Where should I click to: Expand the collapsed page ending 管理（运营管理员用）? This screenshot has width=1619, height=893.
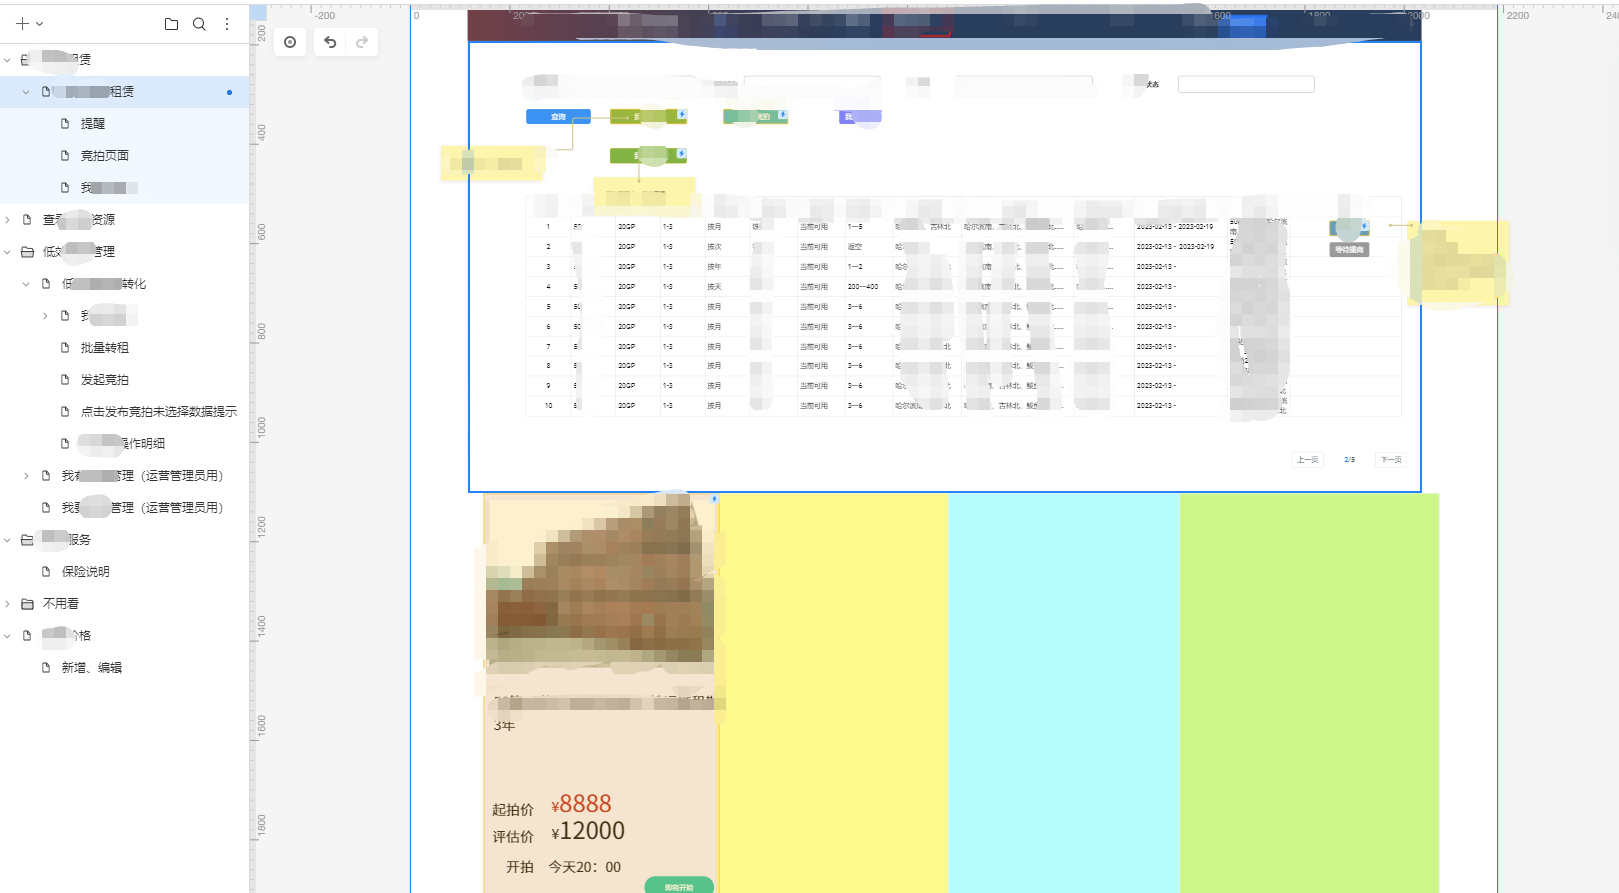point(26,476)
